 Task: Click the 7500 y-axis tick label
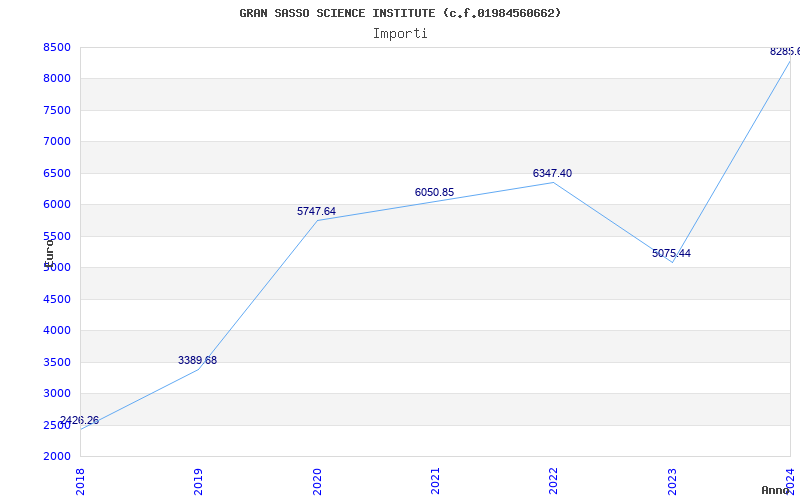click(x=57, y=110)
